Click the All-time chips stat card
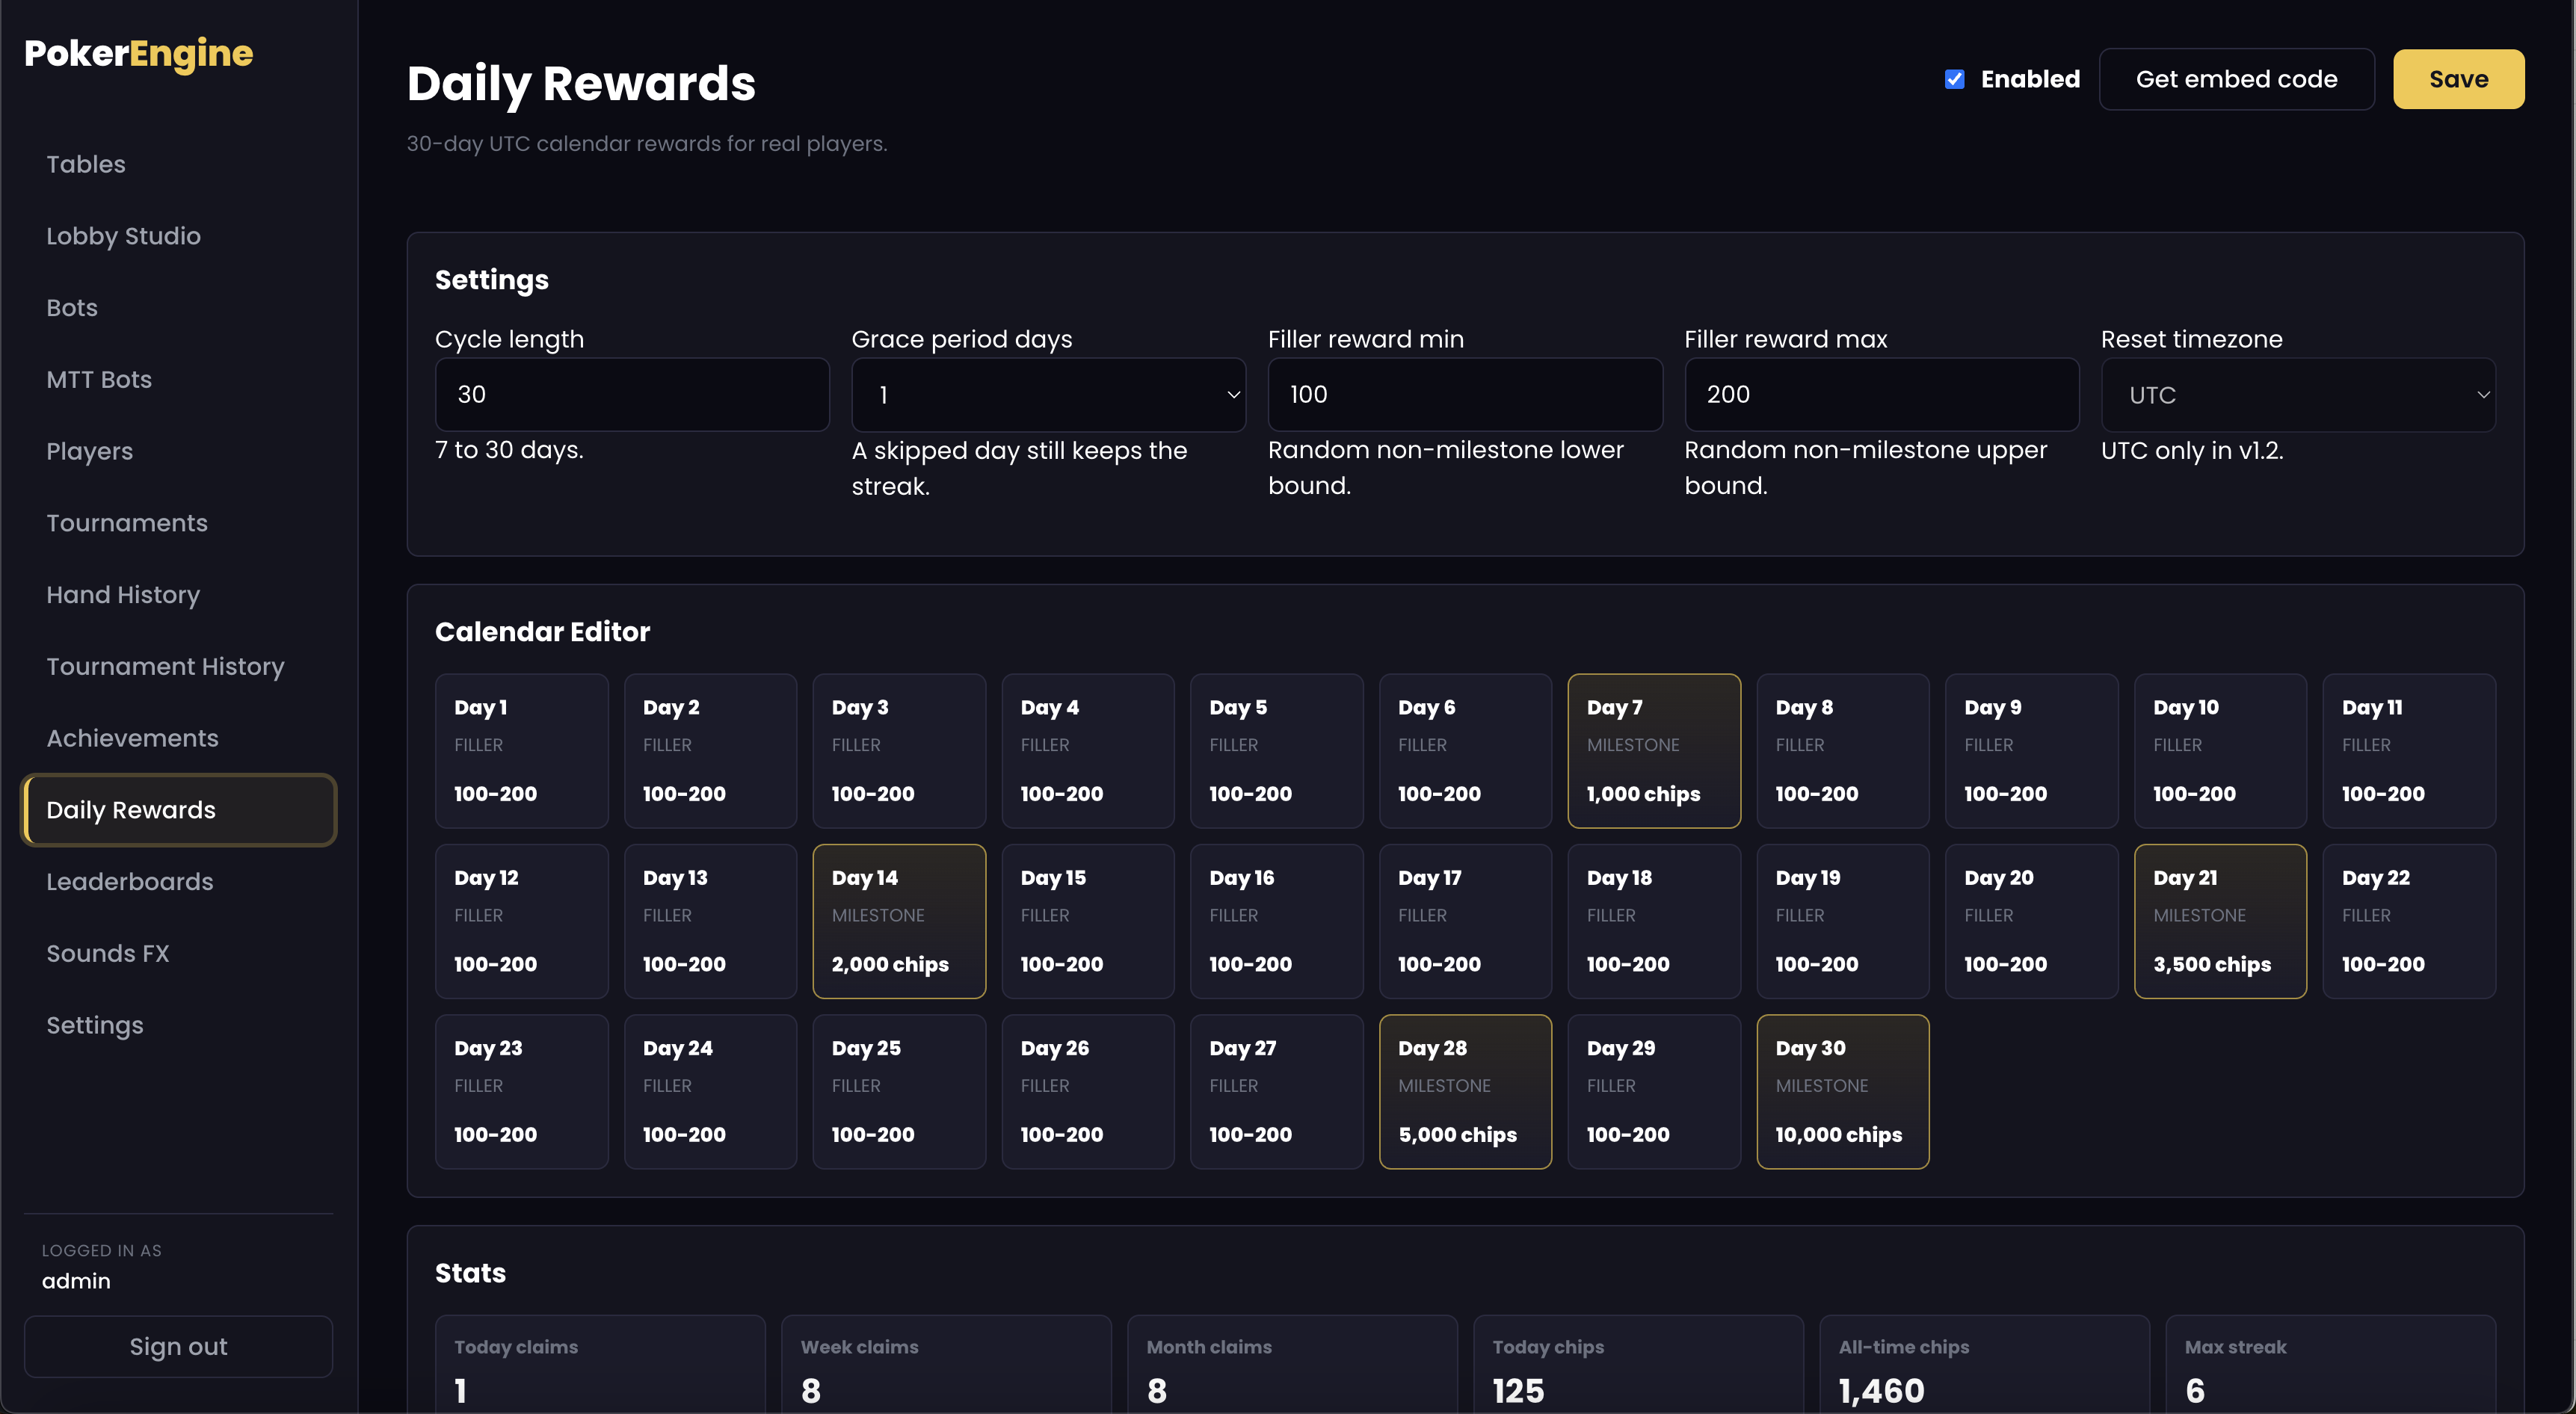2576x1414 pixels. (x=1984, y=1364)
